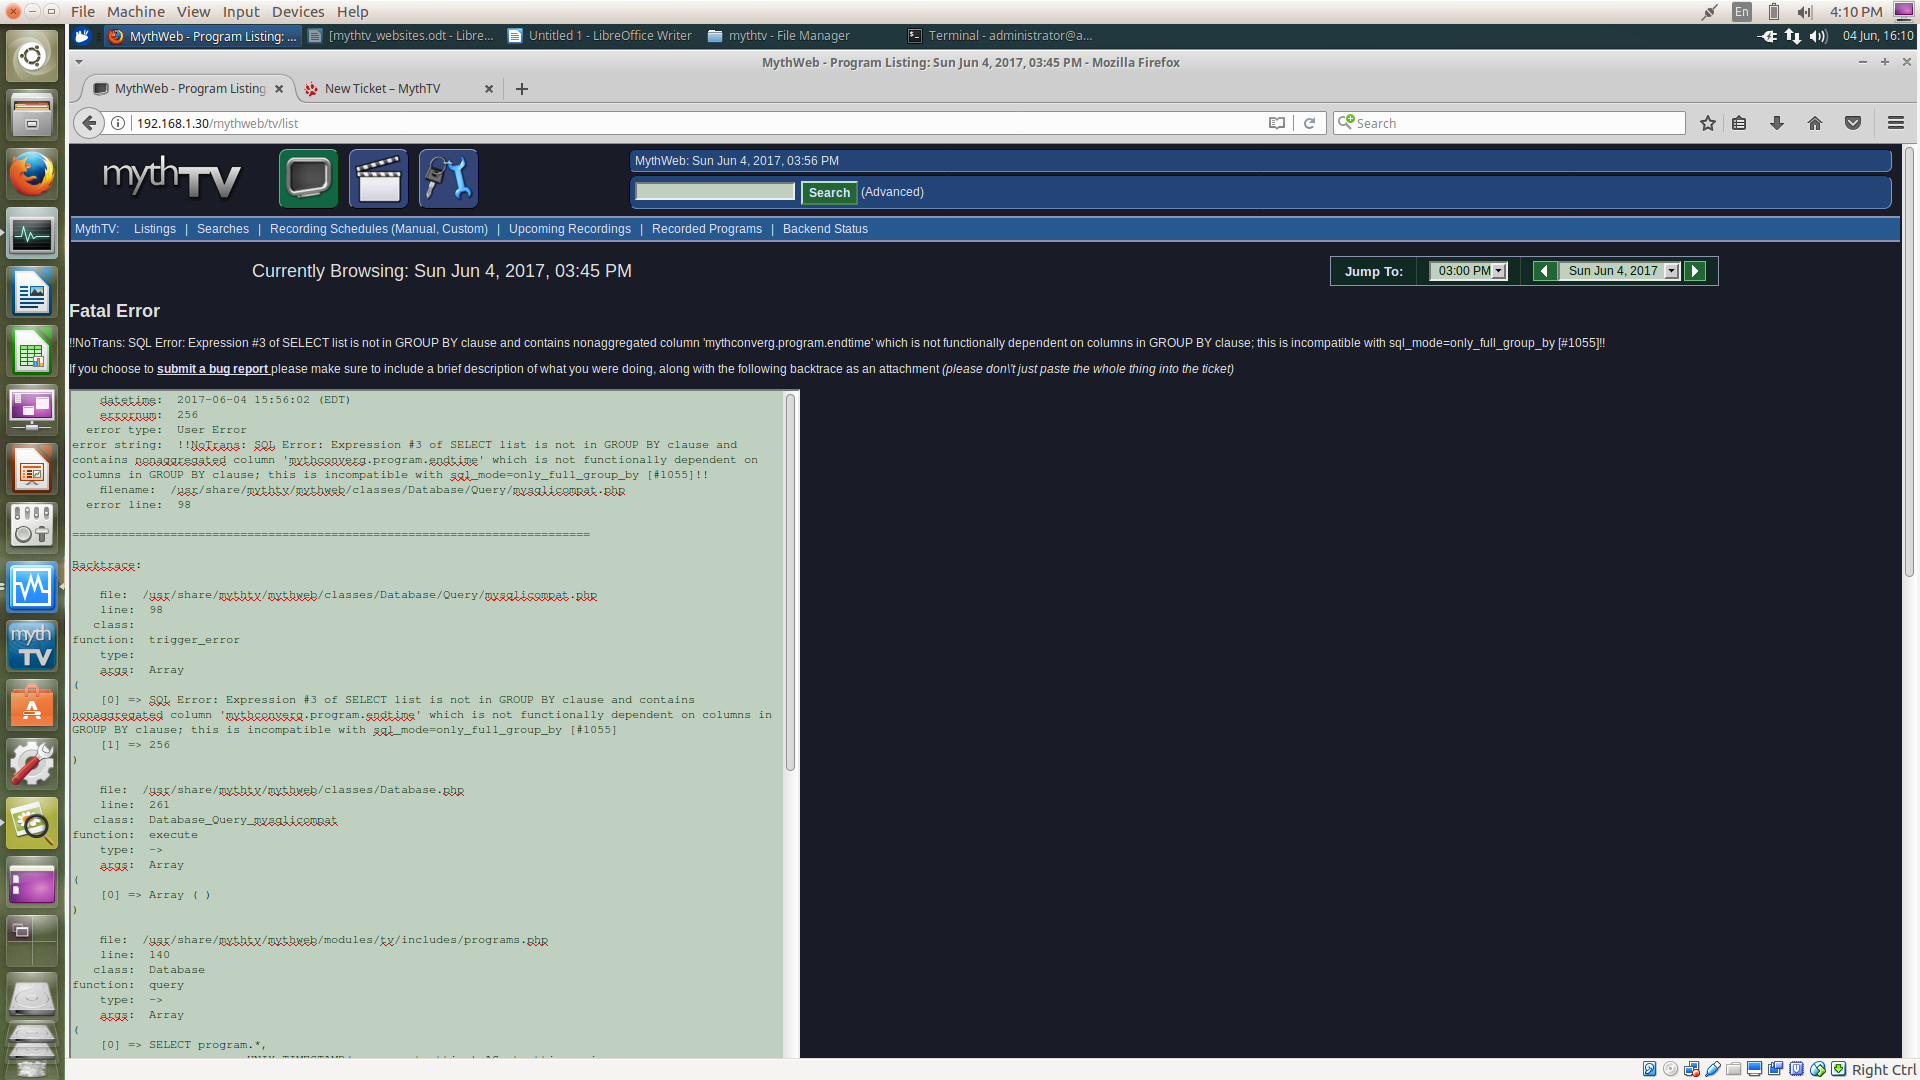This screenshot has height=1080, width=1920.
Task: Go back with the browser arrow
Action: 89,123
